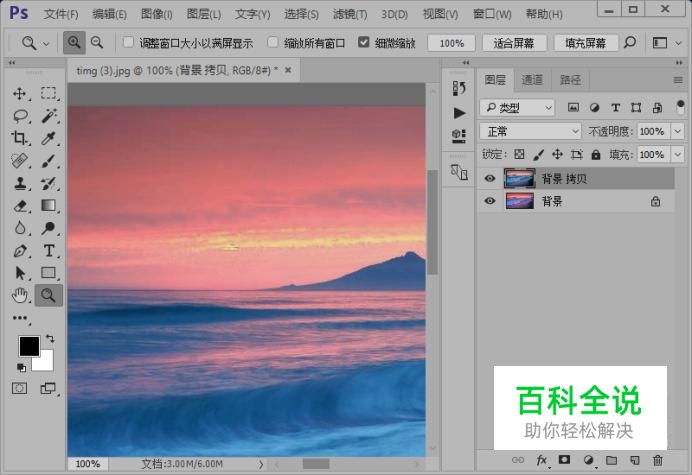Open the 滤镜(T) menu
This screenshot has width=692, height=475.
click(350, 14)
